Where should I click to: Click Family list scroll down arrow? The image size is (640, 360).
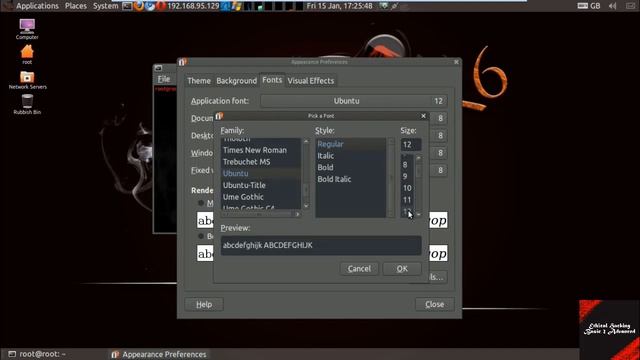(306, 206)
